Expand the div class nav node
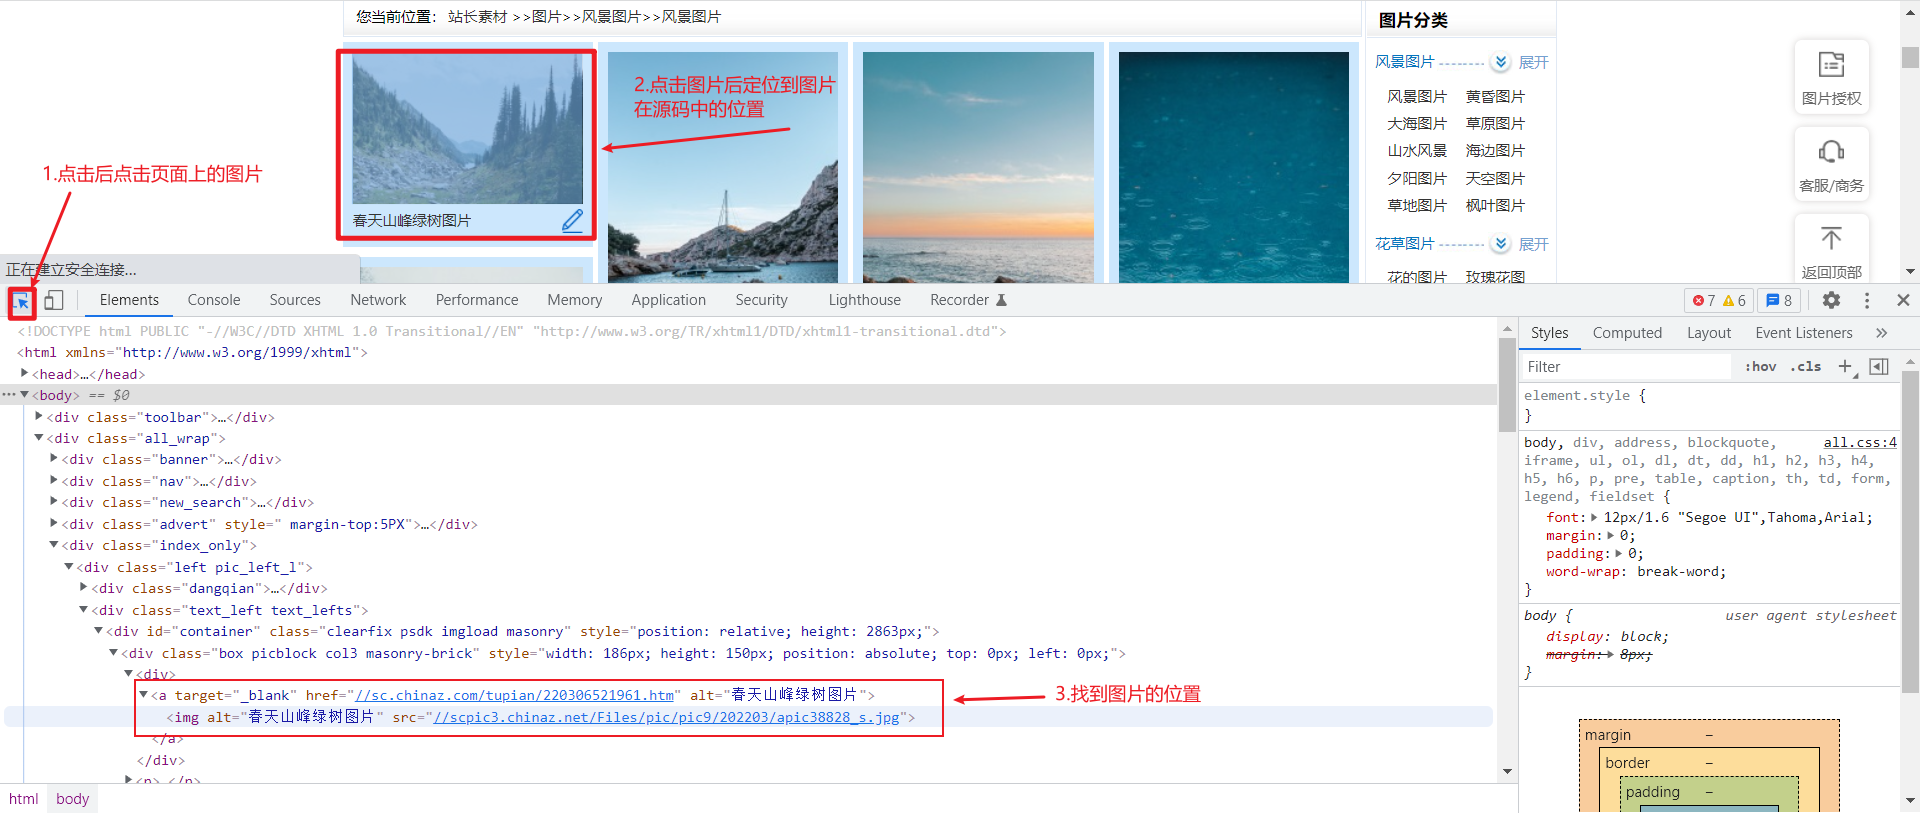 54,481
